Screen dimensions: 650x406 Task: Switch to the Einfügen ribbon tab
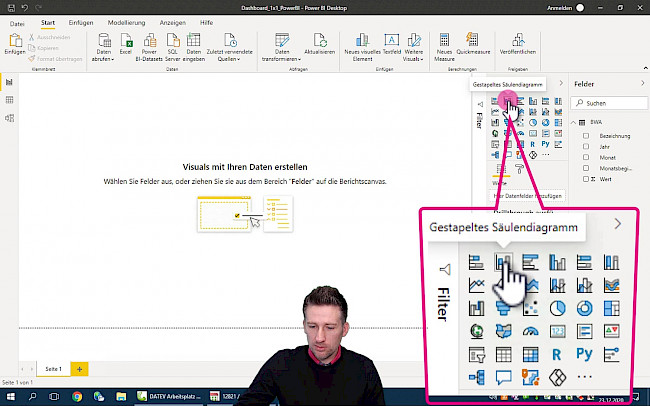coord(81,23)
